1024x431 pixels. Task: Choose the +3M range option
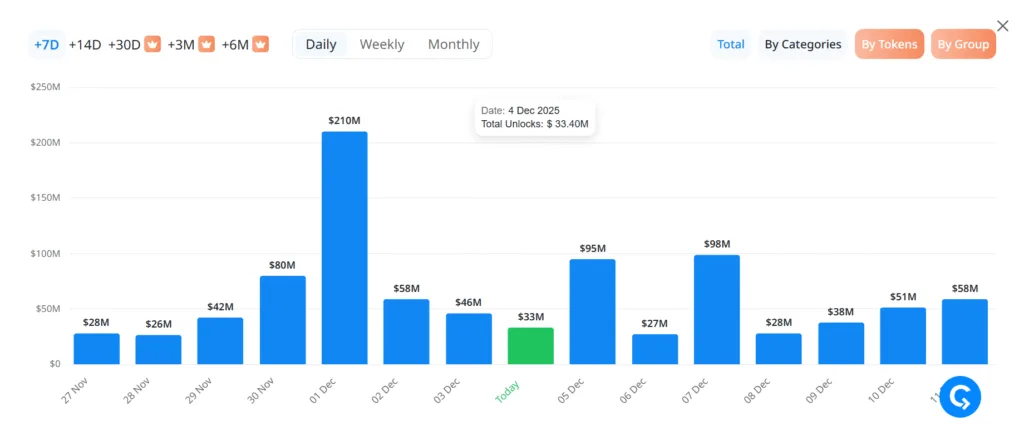tap(181, 44)
